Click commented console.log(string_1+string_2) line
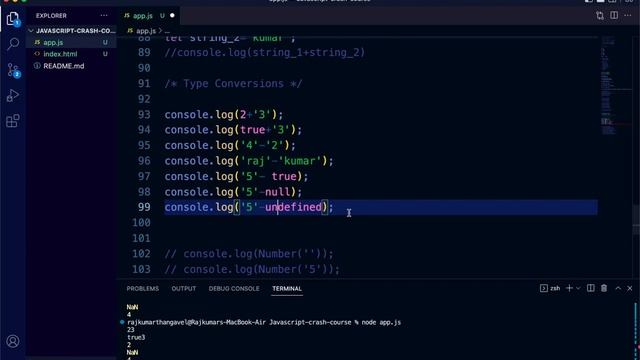Image resolution: width=640 pixels, height=360 pixels. point(264,53)
